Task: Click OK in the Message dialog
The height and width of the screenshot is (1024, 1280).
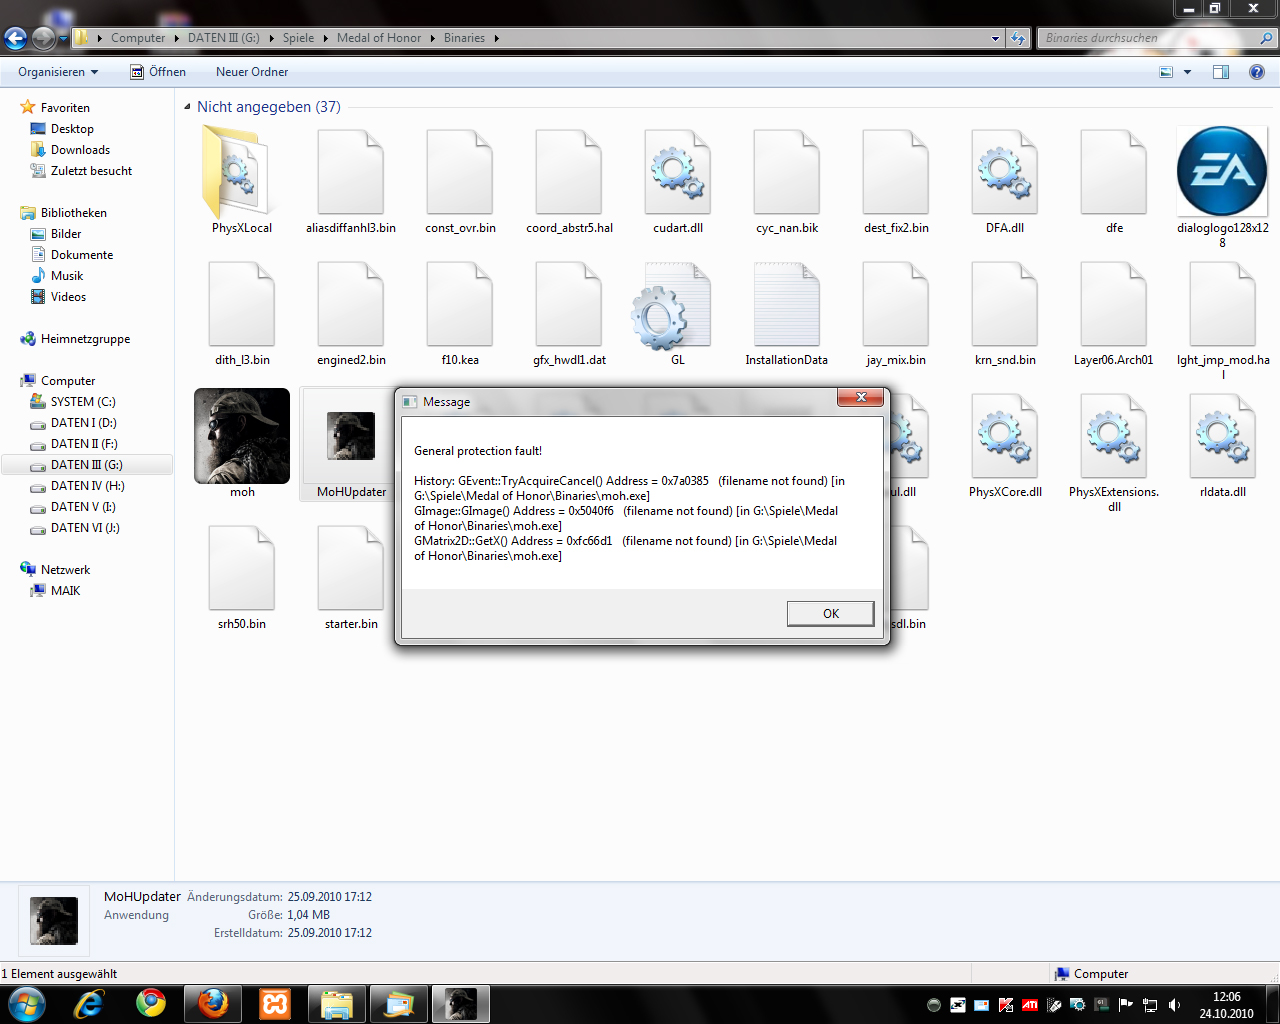Action: pyautogui.click(x=830, y=613)
